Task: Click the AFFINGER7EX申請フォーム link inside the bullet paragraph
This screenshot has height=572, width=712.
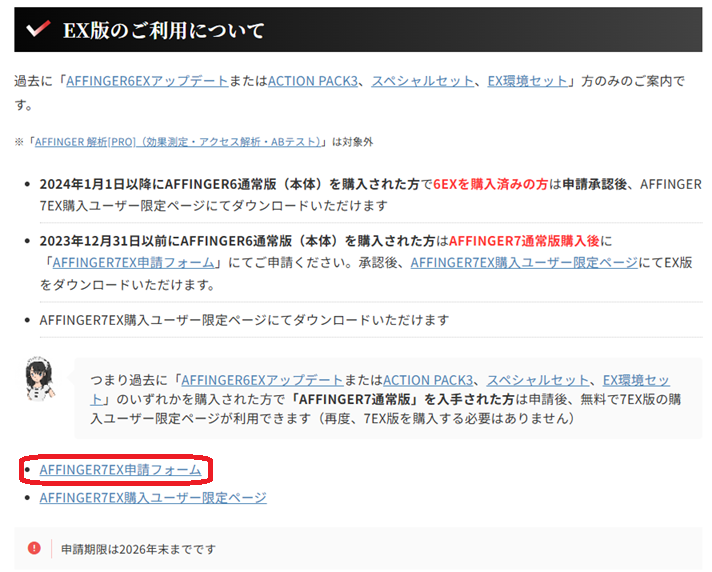Action: click(133, 262)
